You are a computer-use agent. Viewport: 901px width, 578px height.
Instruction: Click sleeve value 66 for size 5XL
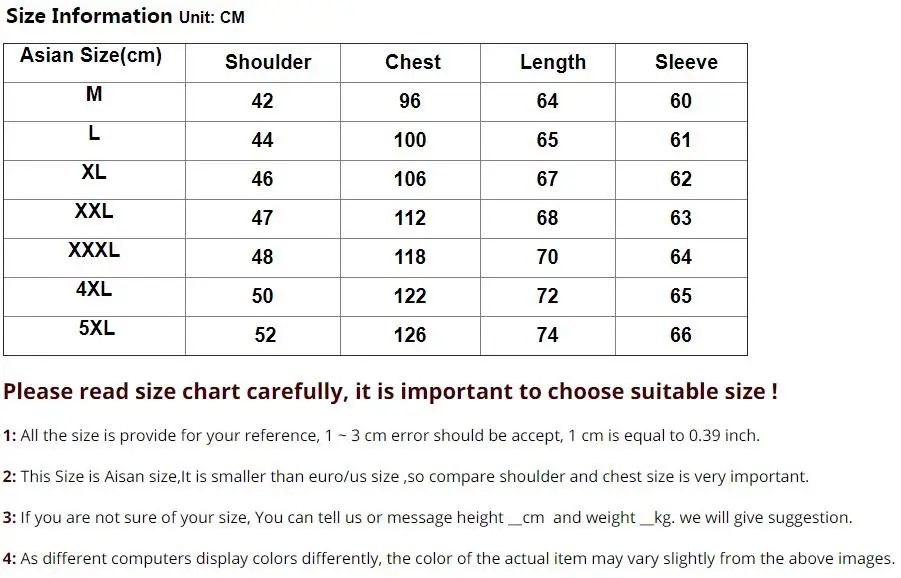point(681,335)
